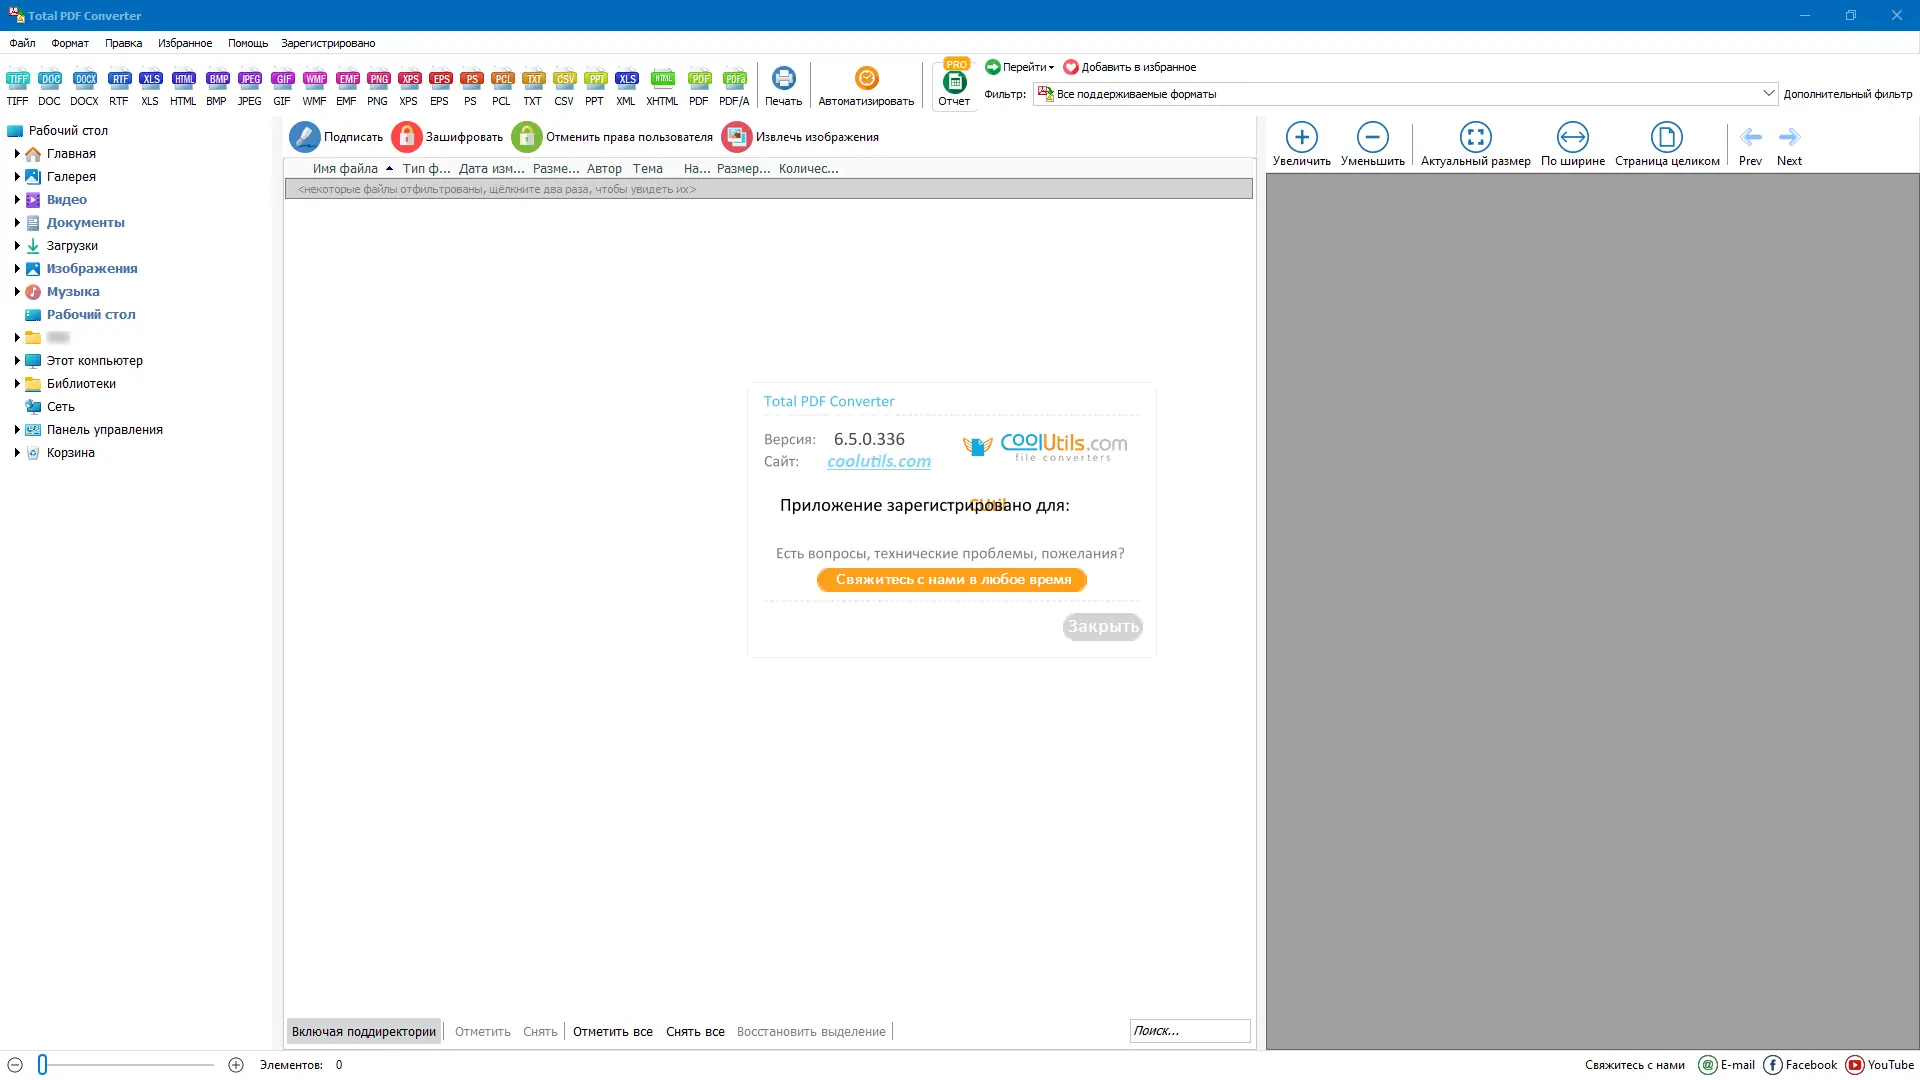This screenshot has width=1920, height=1080.
Task: Click the PDF/A output format icon
Action: coord(734,80)
